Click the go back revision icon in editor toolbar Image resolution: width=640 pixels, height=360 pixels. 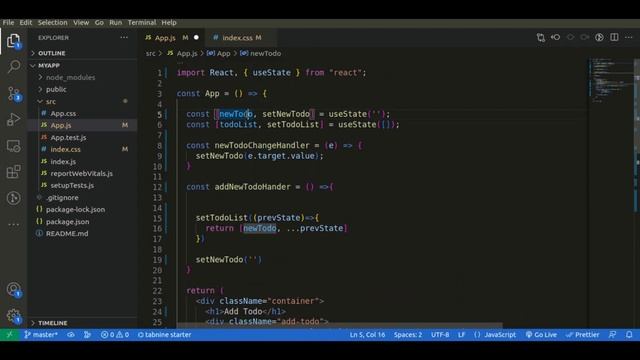point(555,38)
